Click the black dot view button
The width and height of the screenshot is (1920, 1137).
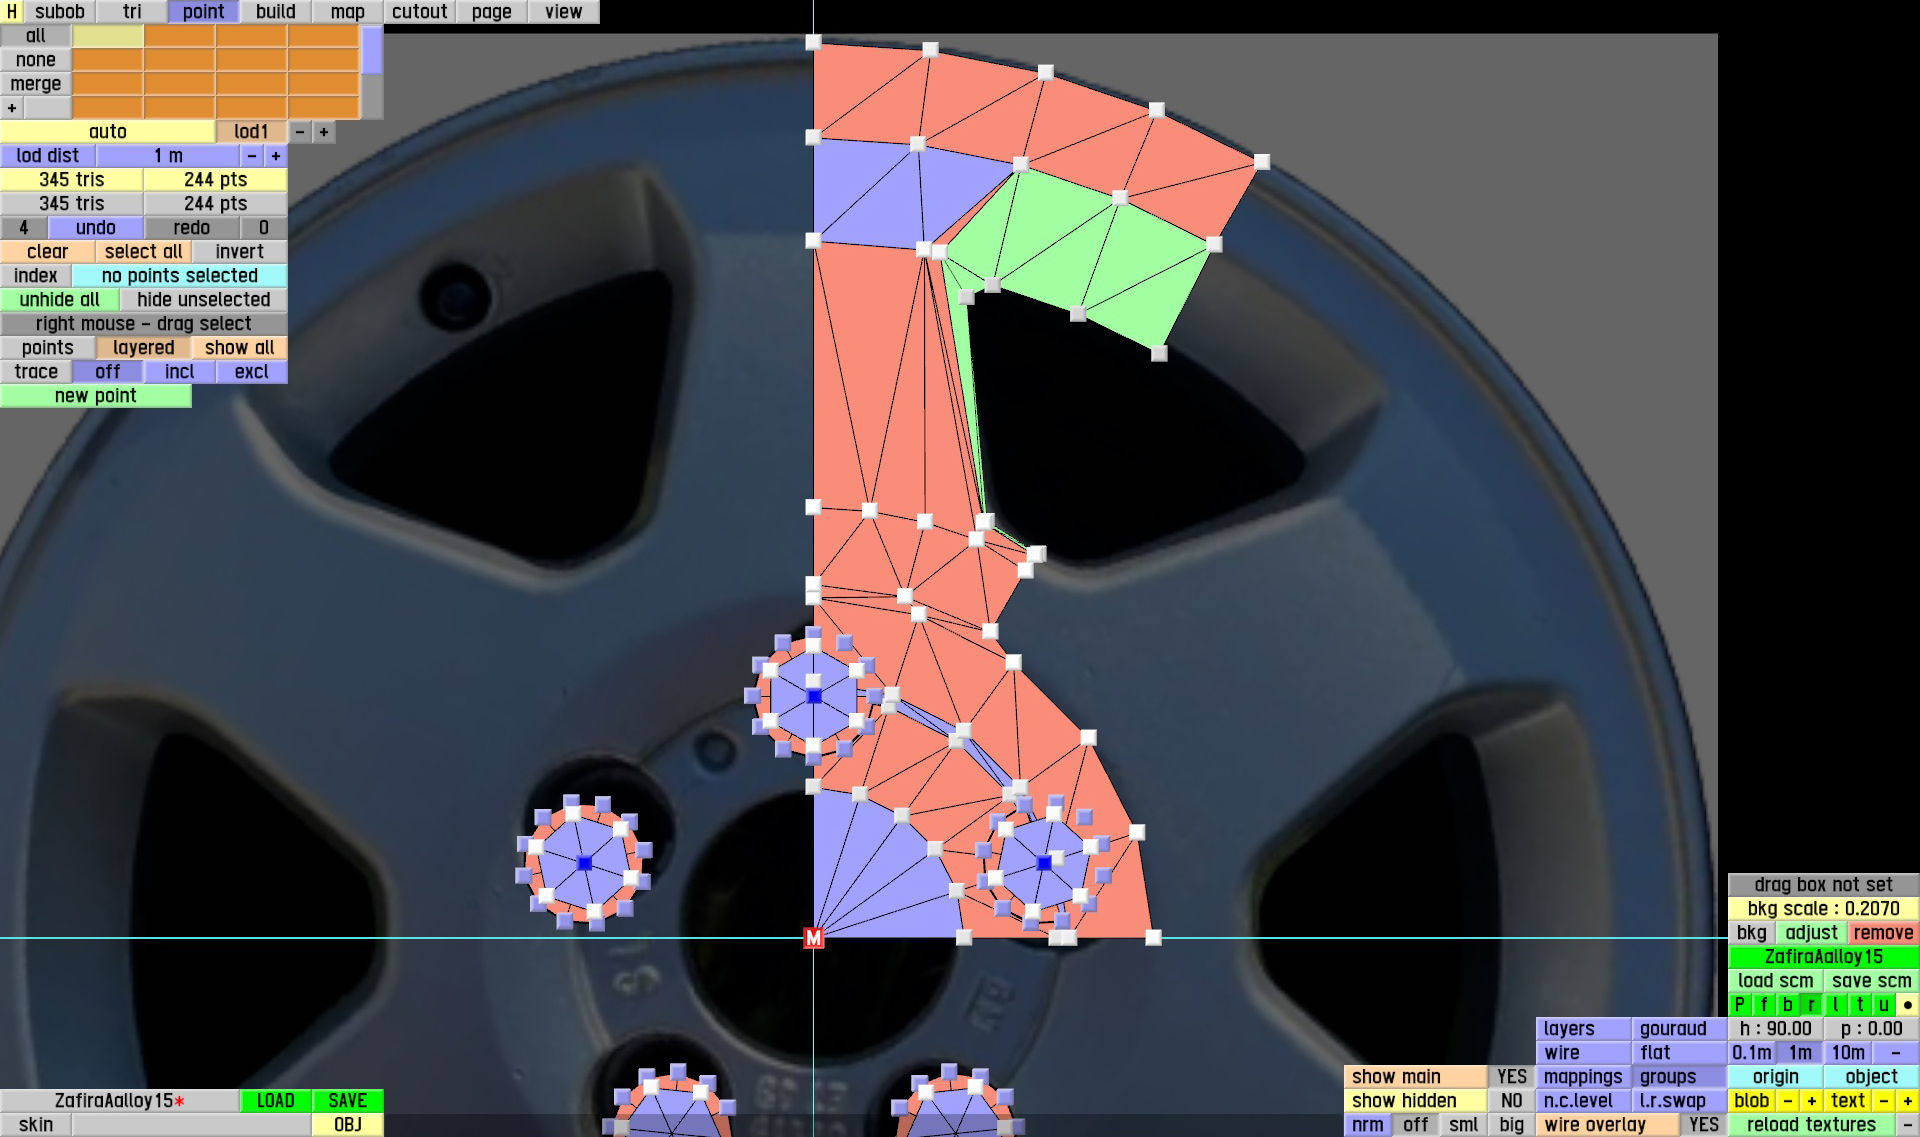point(1907,1005)
